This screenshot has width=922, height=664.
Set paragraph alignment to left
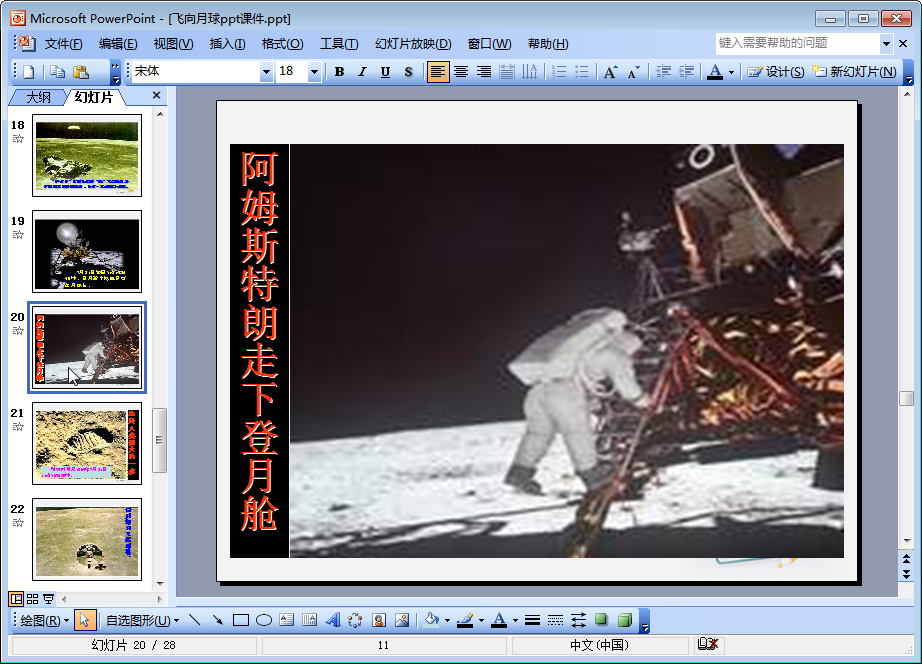tap(437, 72)
